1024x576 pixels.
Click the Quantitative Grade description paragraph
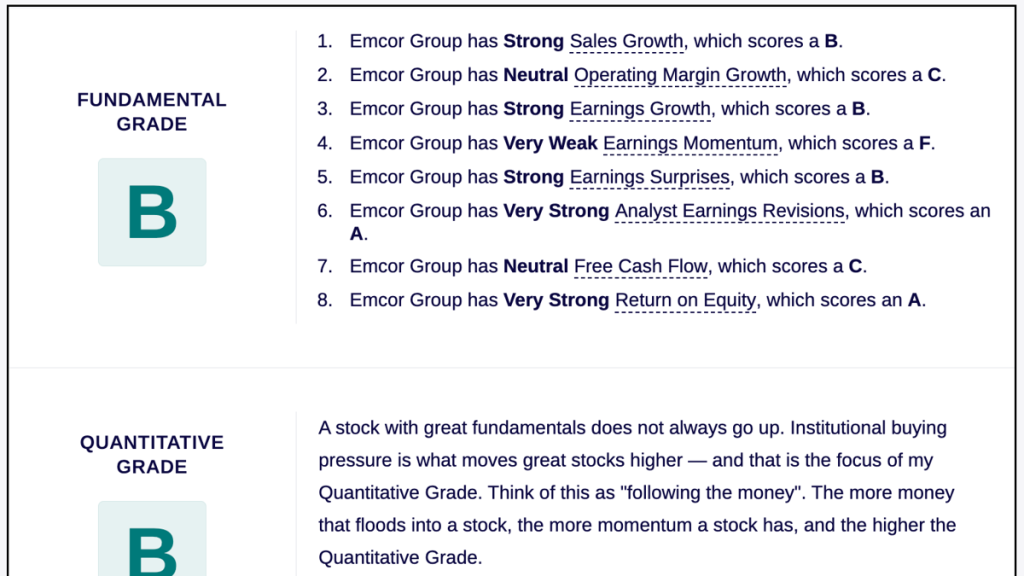pos(637,492)
